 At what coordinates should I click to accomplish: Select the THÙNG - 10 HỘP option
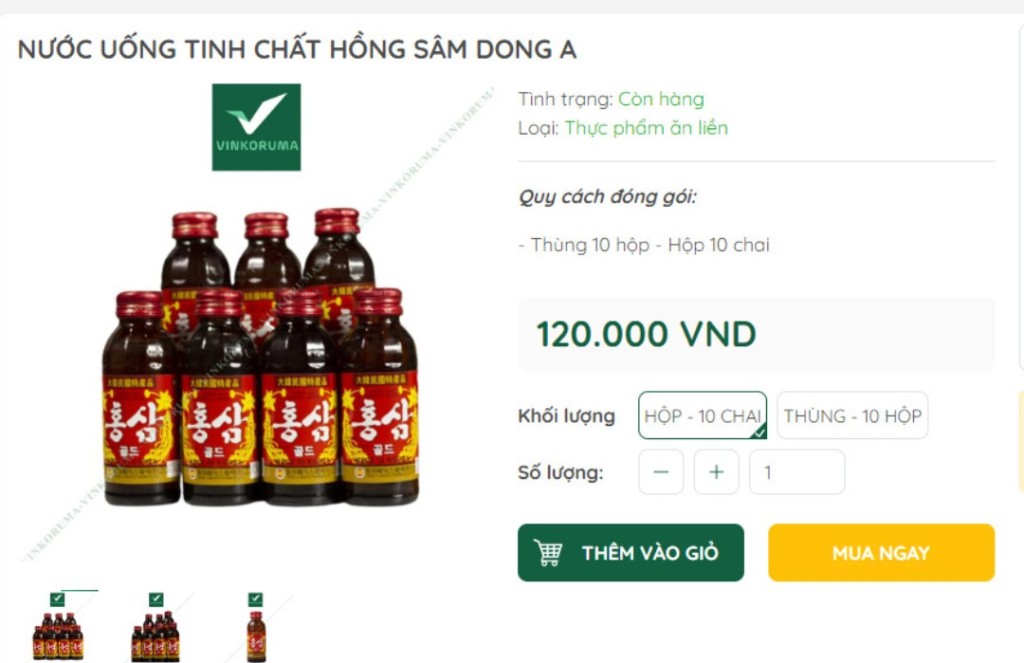(852, 415)
